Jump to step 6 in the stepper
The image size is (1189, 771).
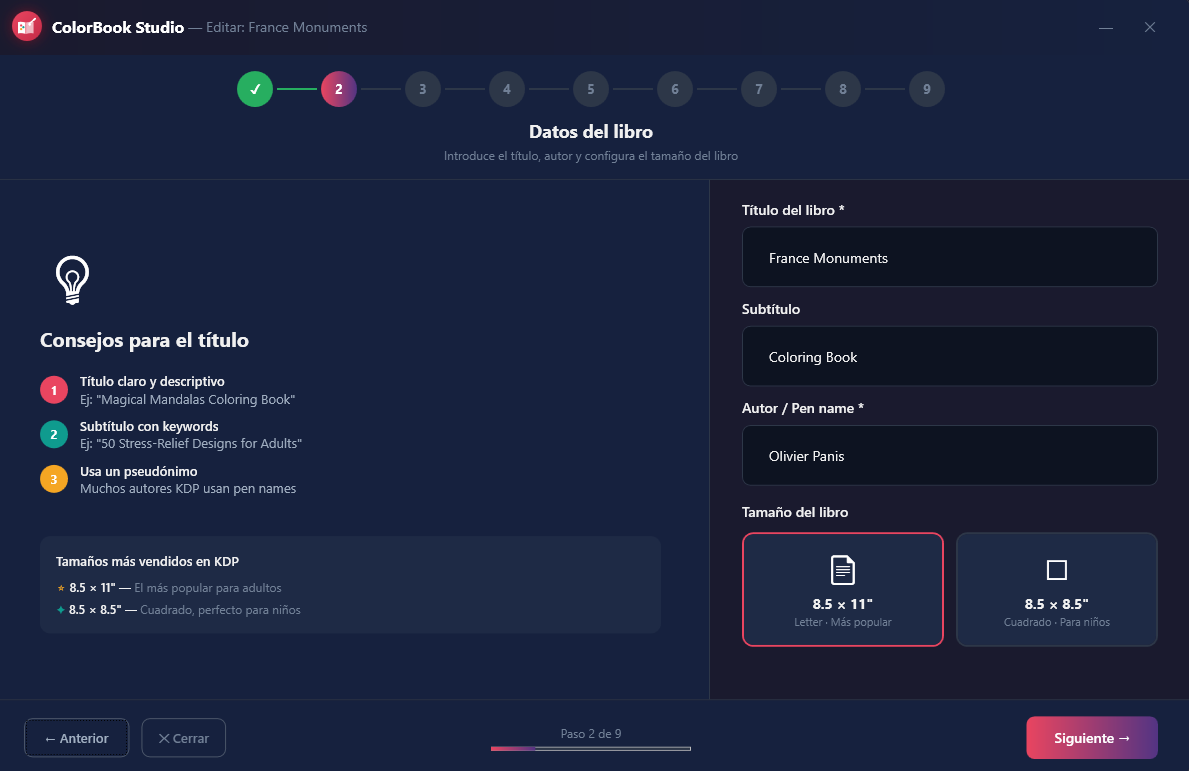[675, 89]
